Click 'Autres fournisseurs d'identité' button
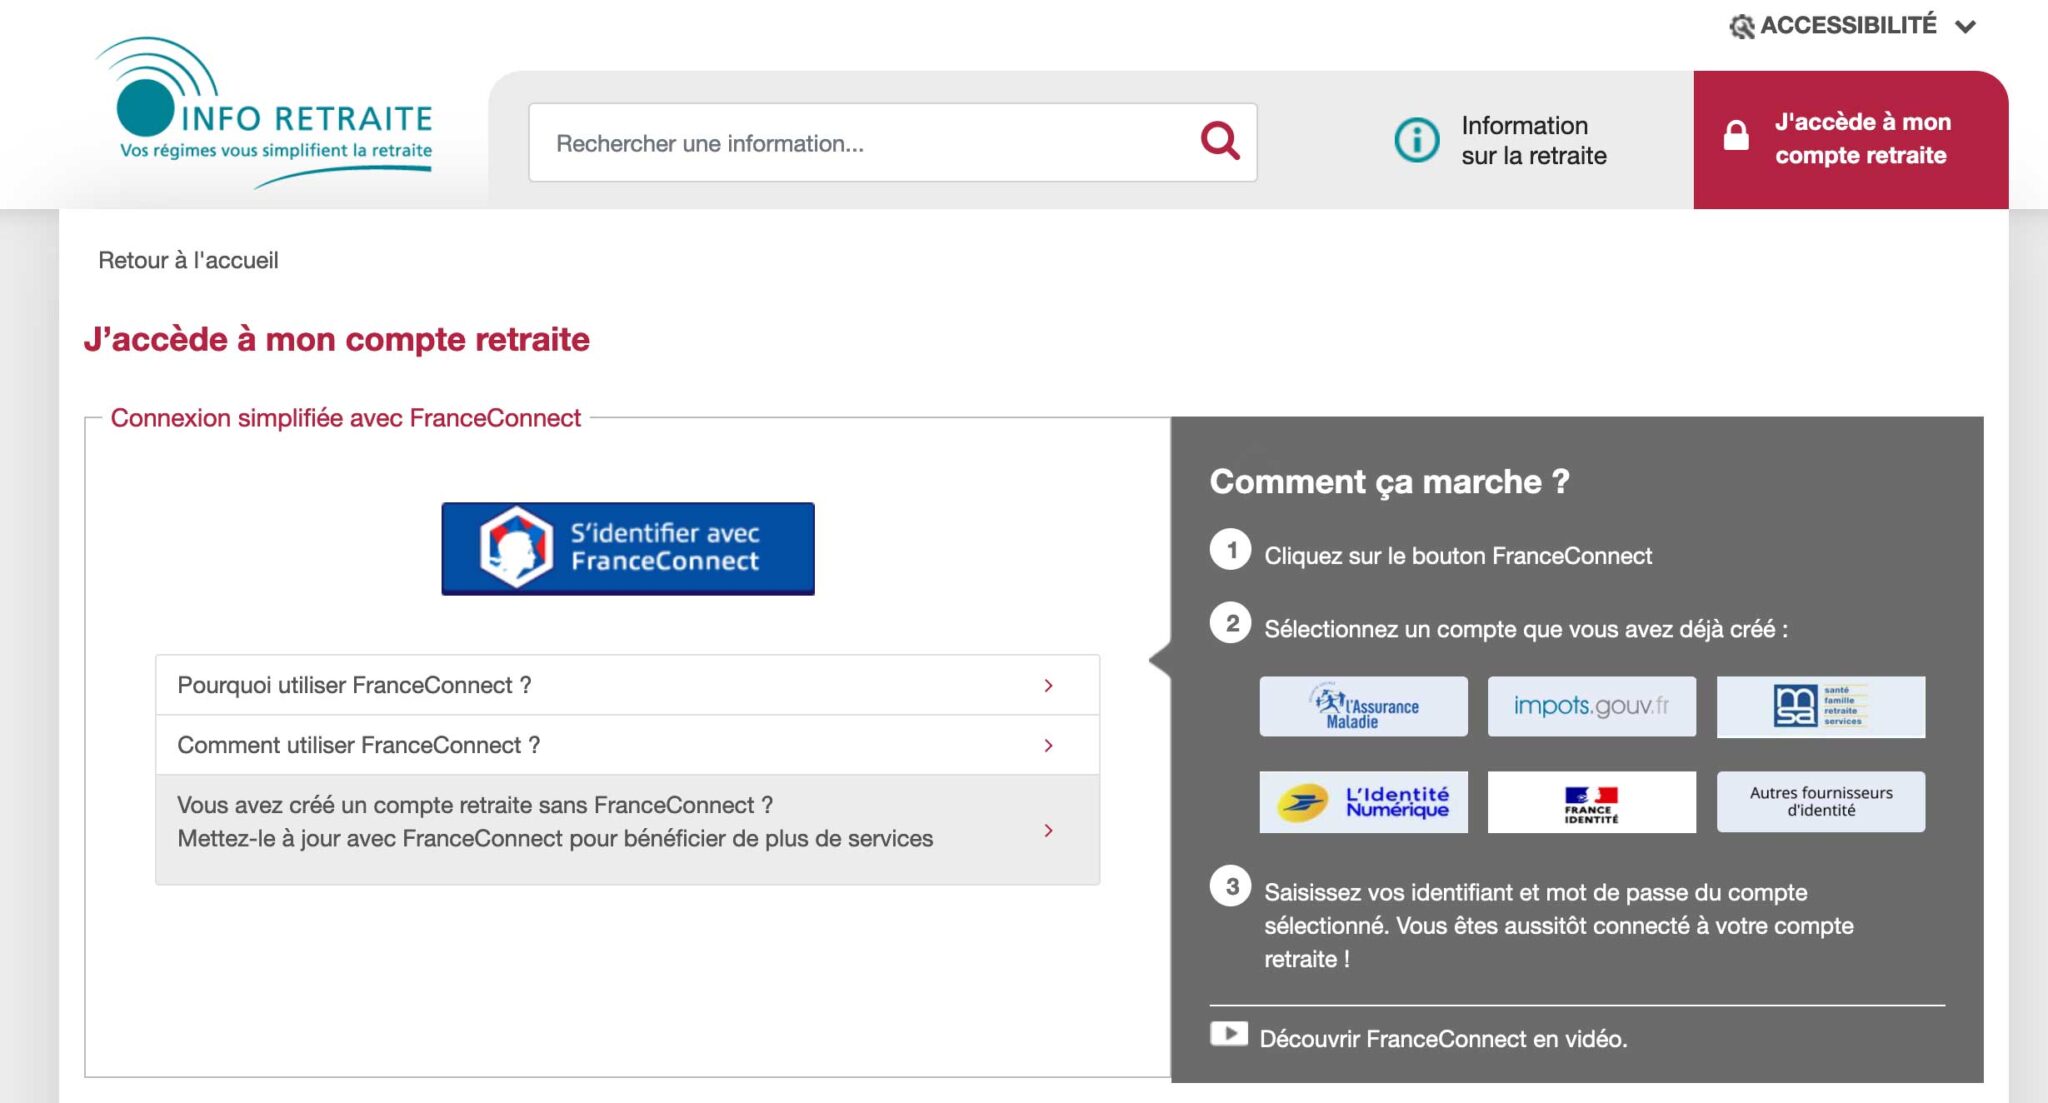Viewport: 2048px width, 1103px height. (1820, 801)
